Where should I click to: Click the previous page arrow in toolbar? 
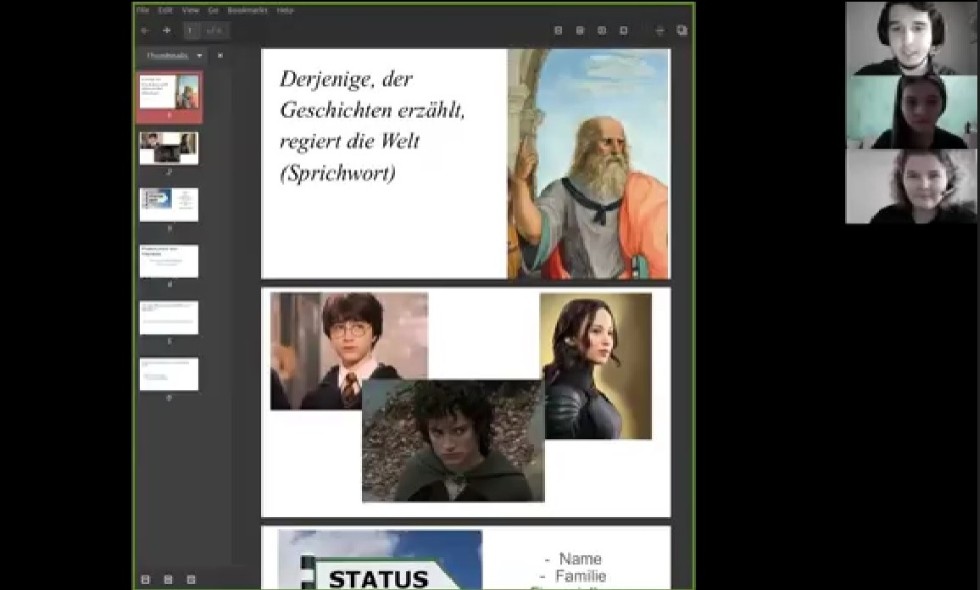[x=145, y=30]
